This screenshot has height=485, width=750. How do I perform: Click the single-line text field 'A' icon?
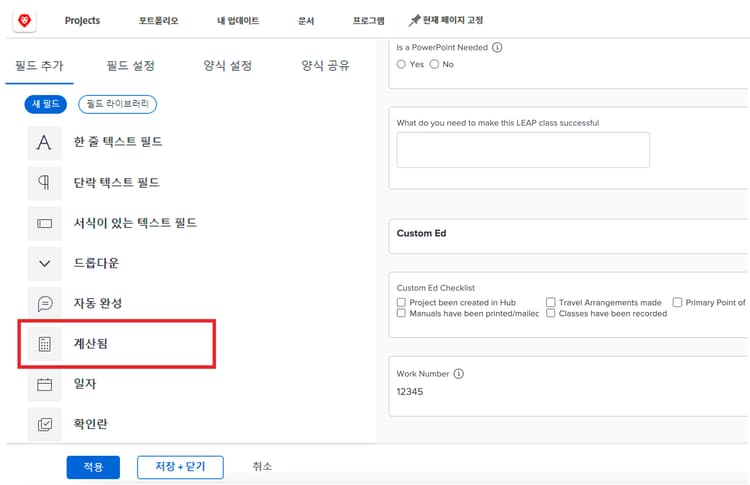[44, 143]
